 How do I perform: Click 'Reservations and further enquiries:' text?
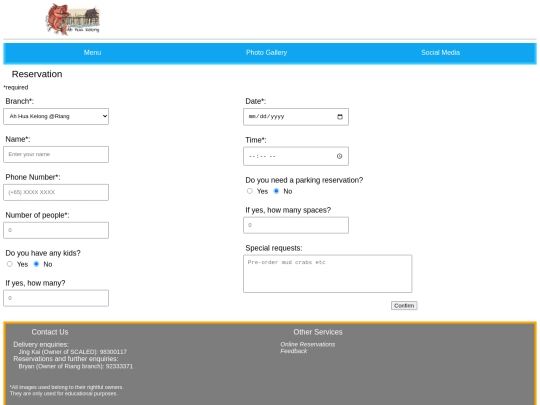pos(65,359)
